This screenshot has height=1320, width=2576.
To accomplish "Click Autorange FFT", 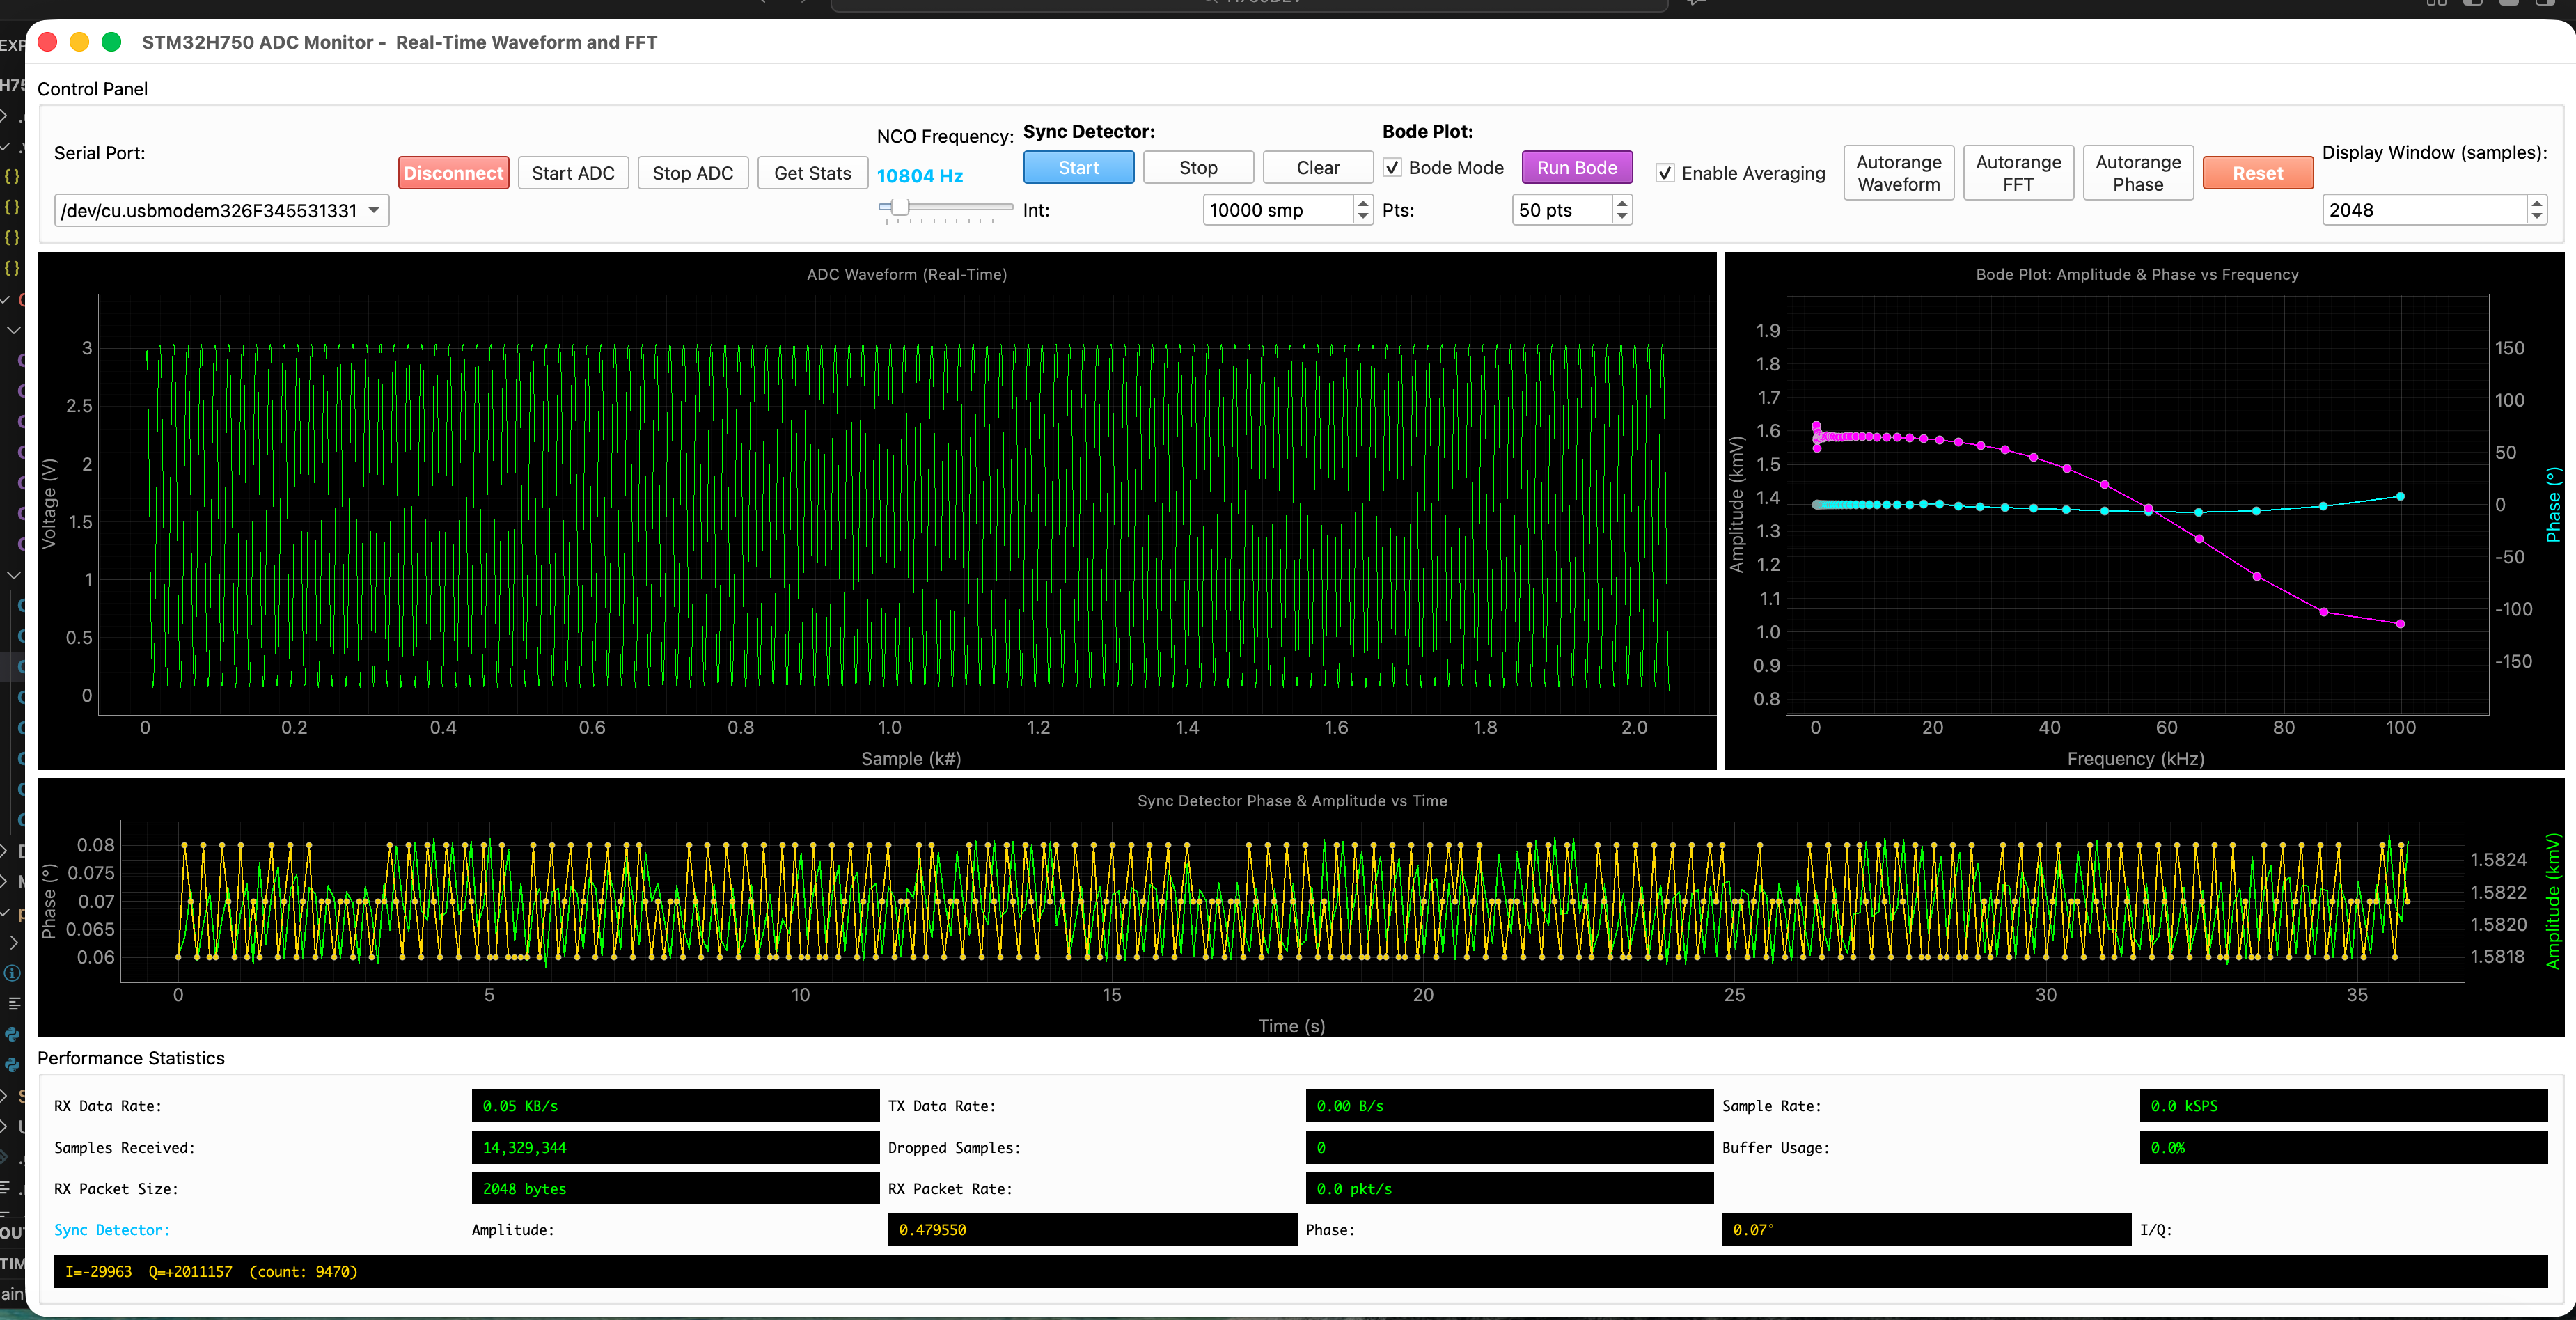I will click(x=2017, y=173).
